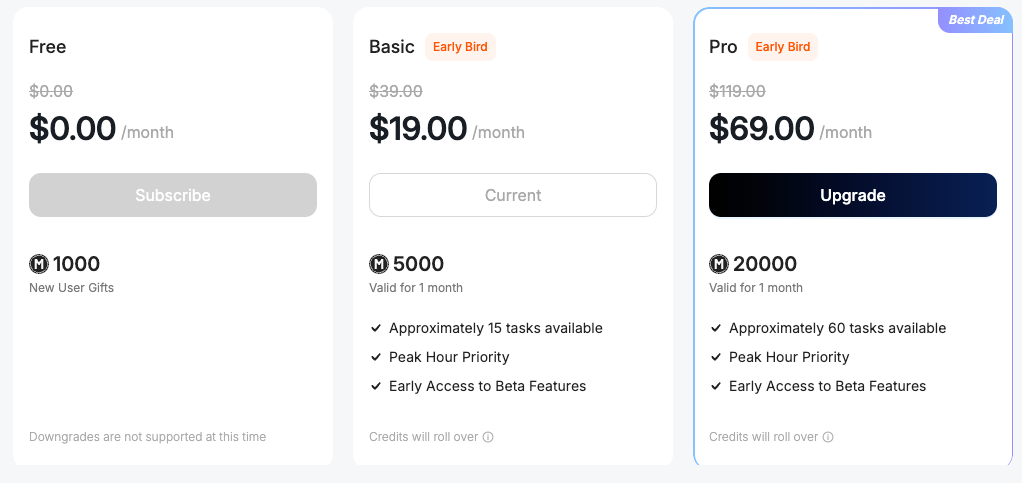This screenshot has height=483, width=1022.
Task: Click checkmark beside Basic Peak Hour Priority
Action: [x=376, y=357]
